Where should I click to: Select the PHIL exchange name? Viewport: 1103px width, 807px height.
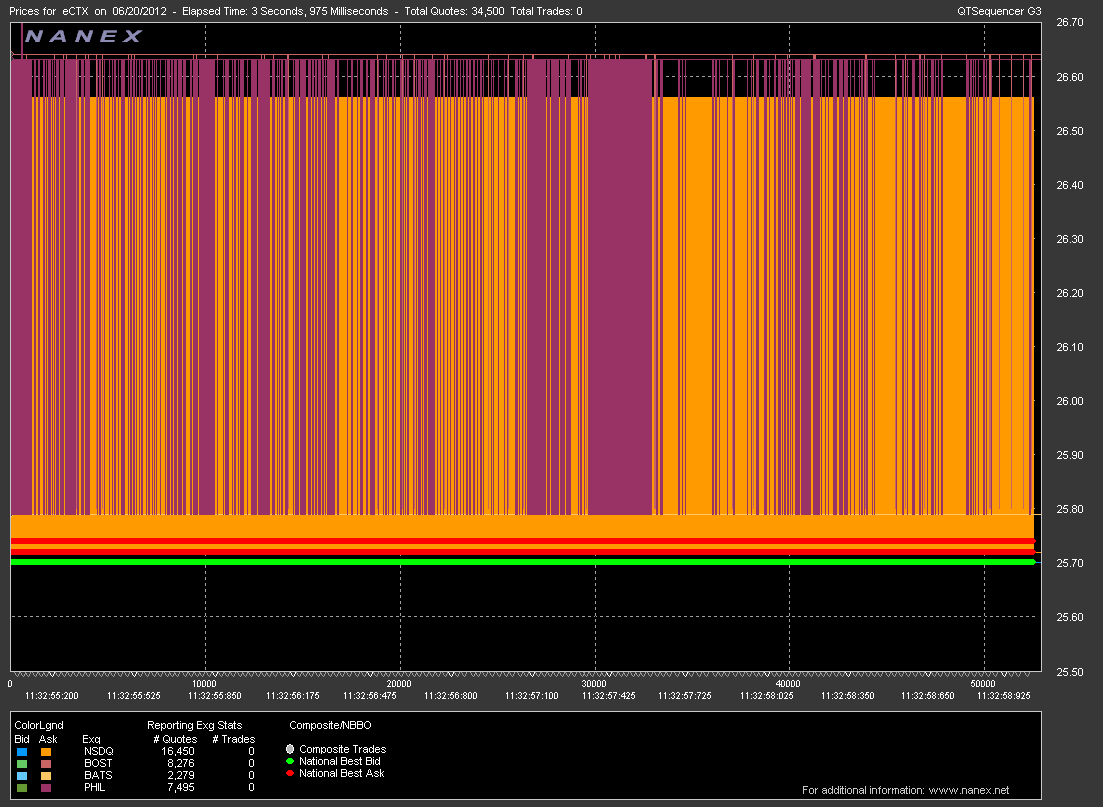[95, 787]
